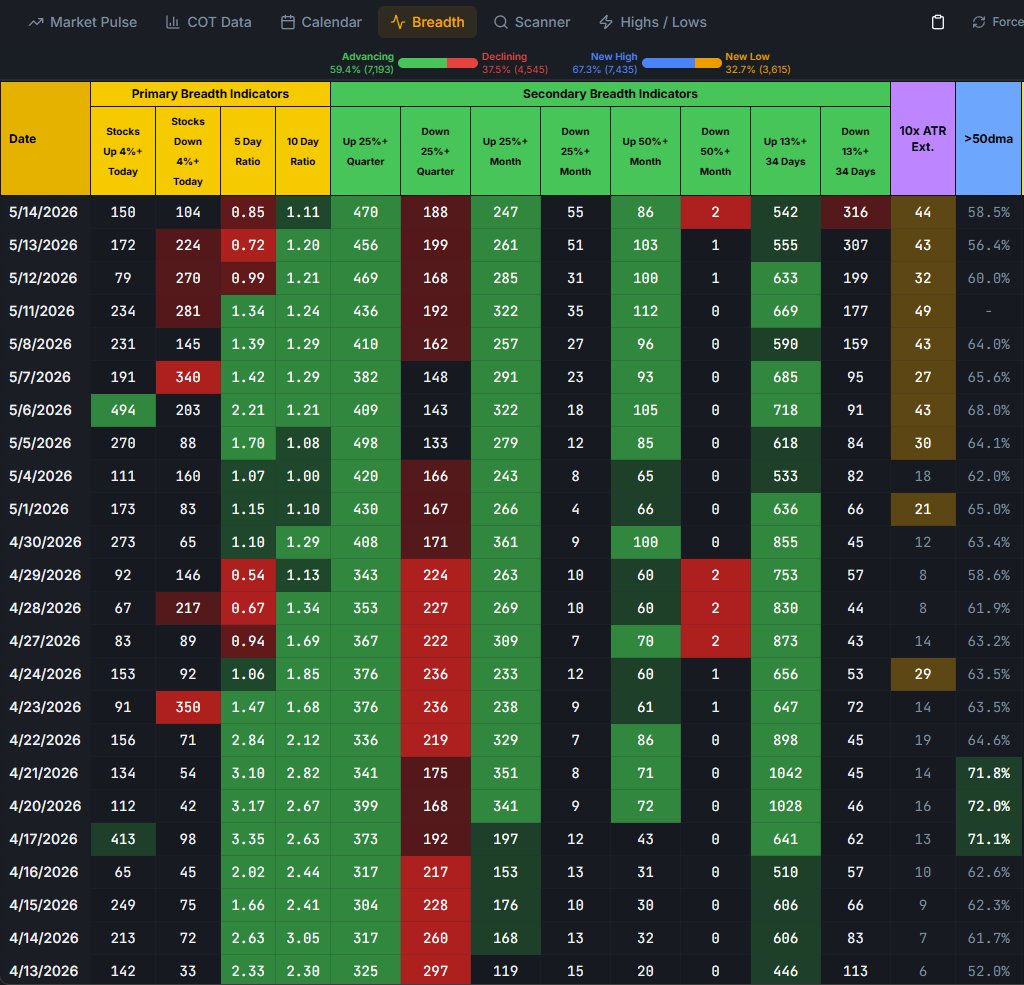This screenshot has height=985, width=1024.
Task: Click the Down 25%+ Month header
Action: (x=575, y=151)
